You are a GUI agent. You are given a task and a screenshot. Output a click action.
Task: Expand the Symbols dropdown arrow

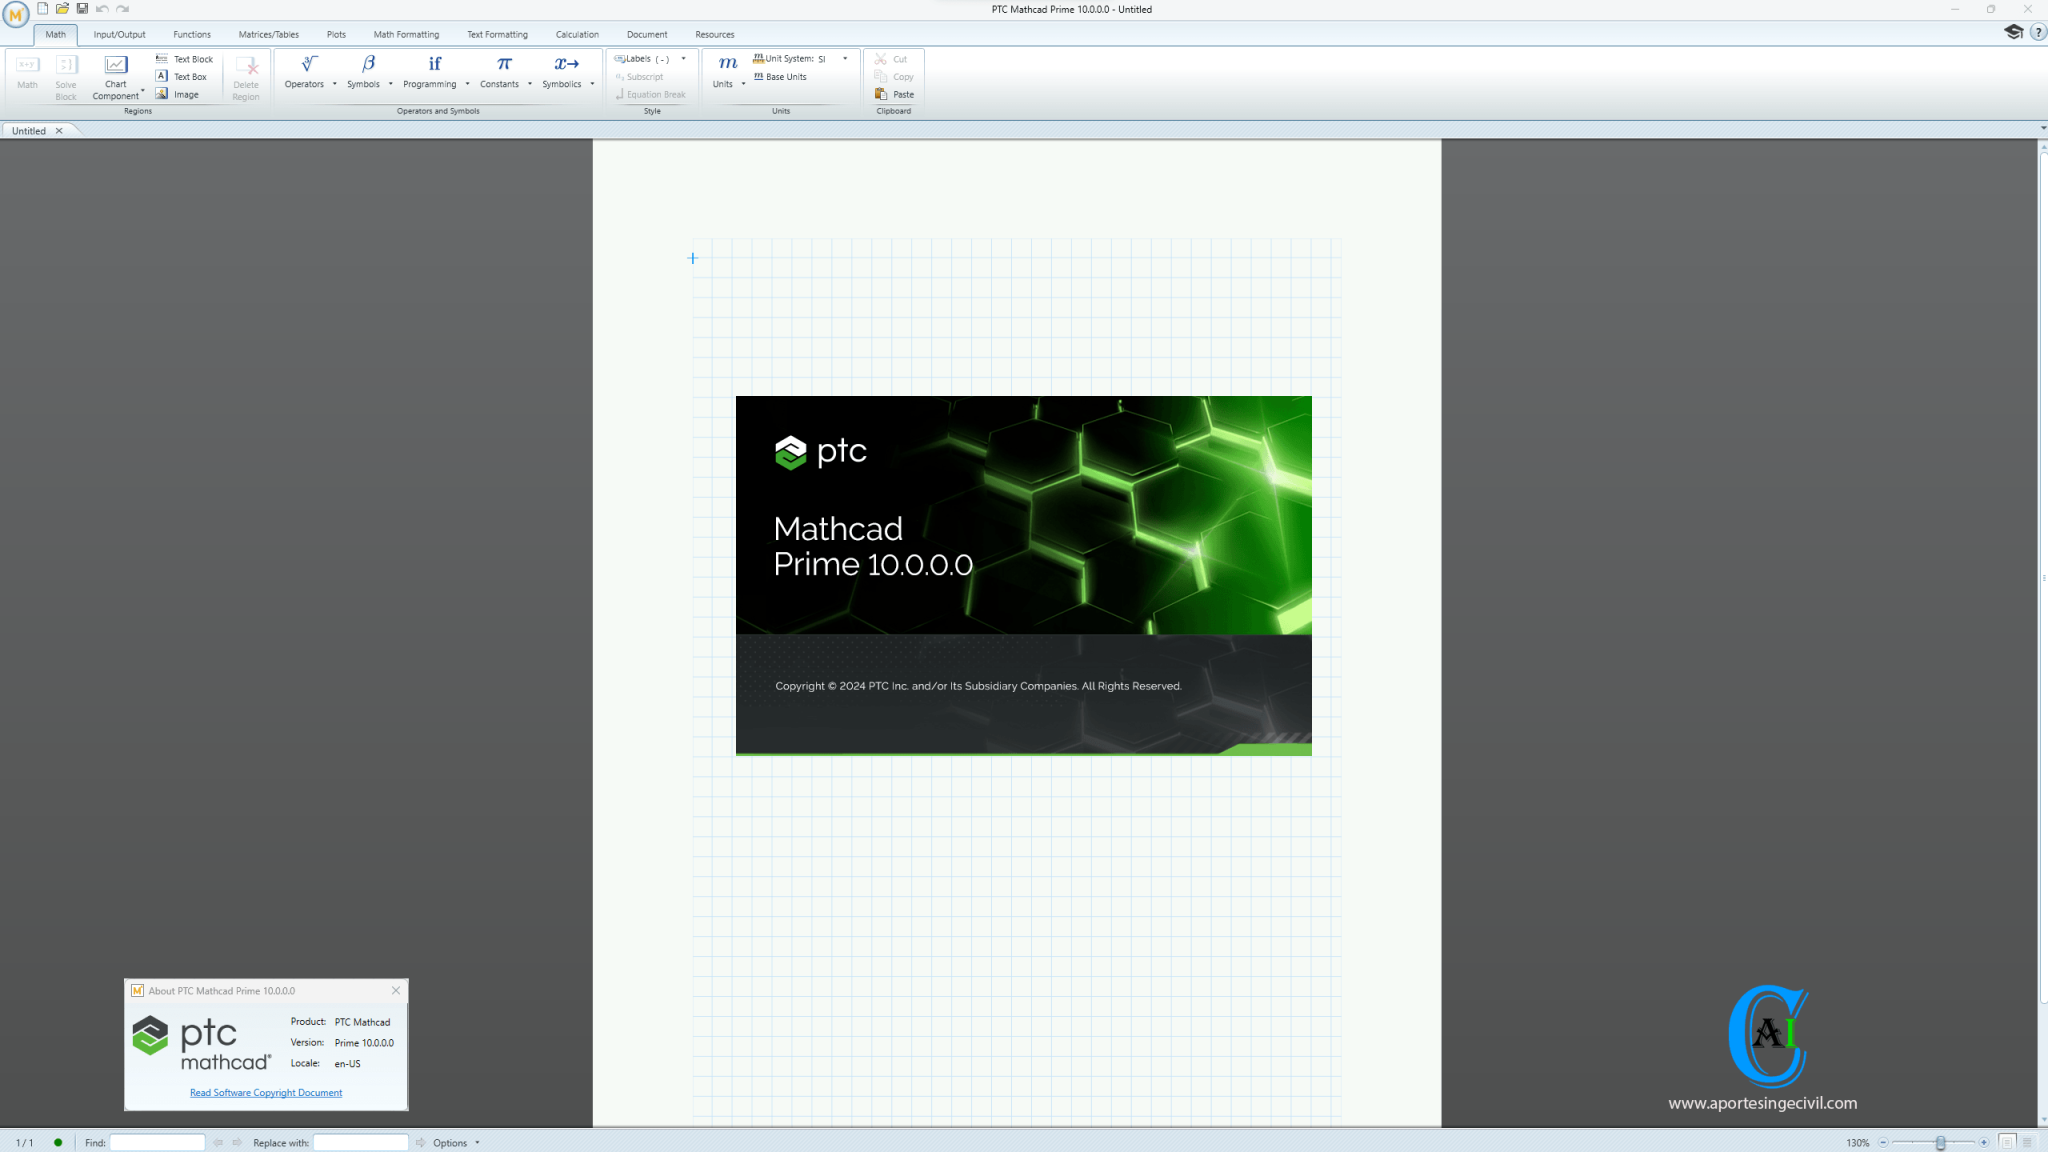[x=390, y=83]
